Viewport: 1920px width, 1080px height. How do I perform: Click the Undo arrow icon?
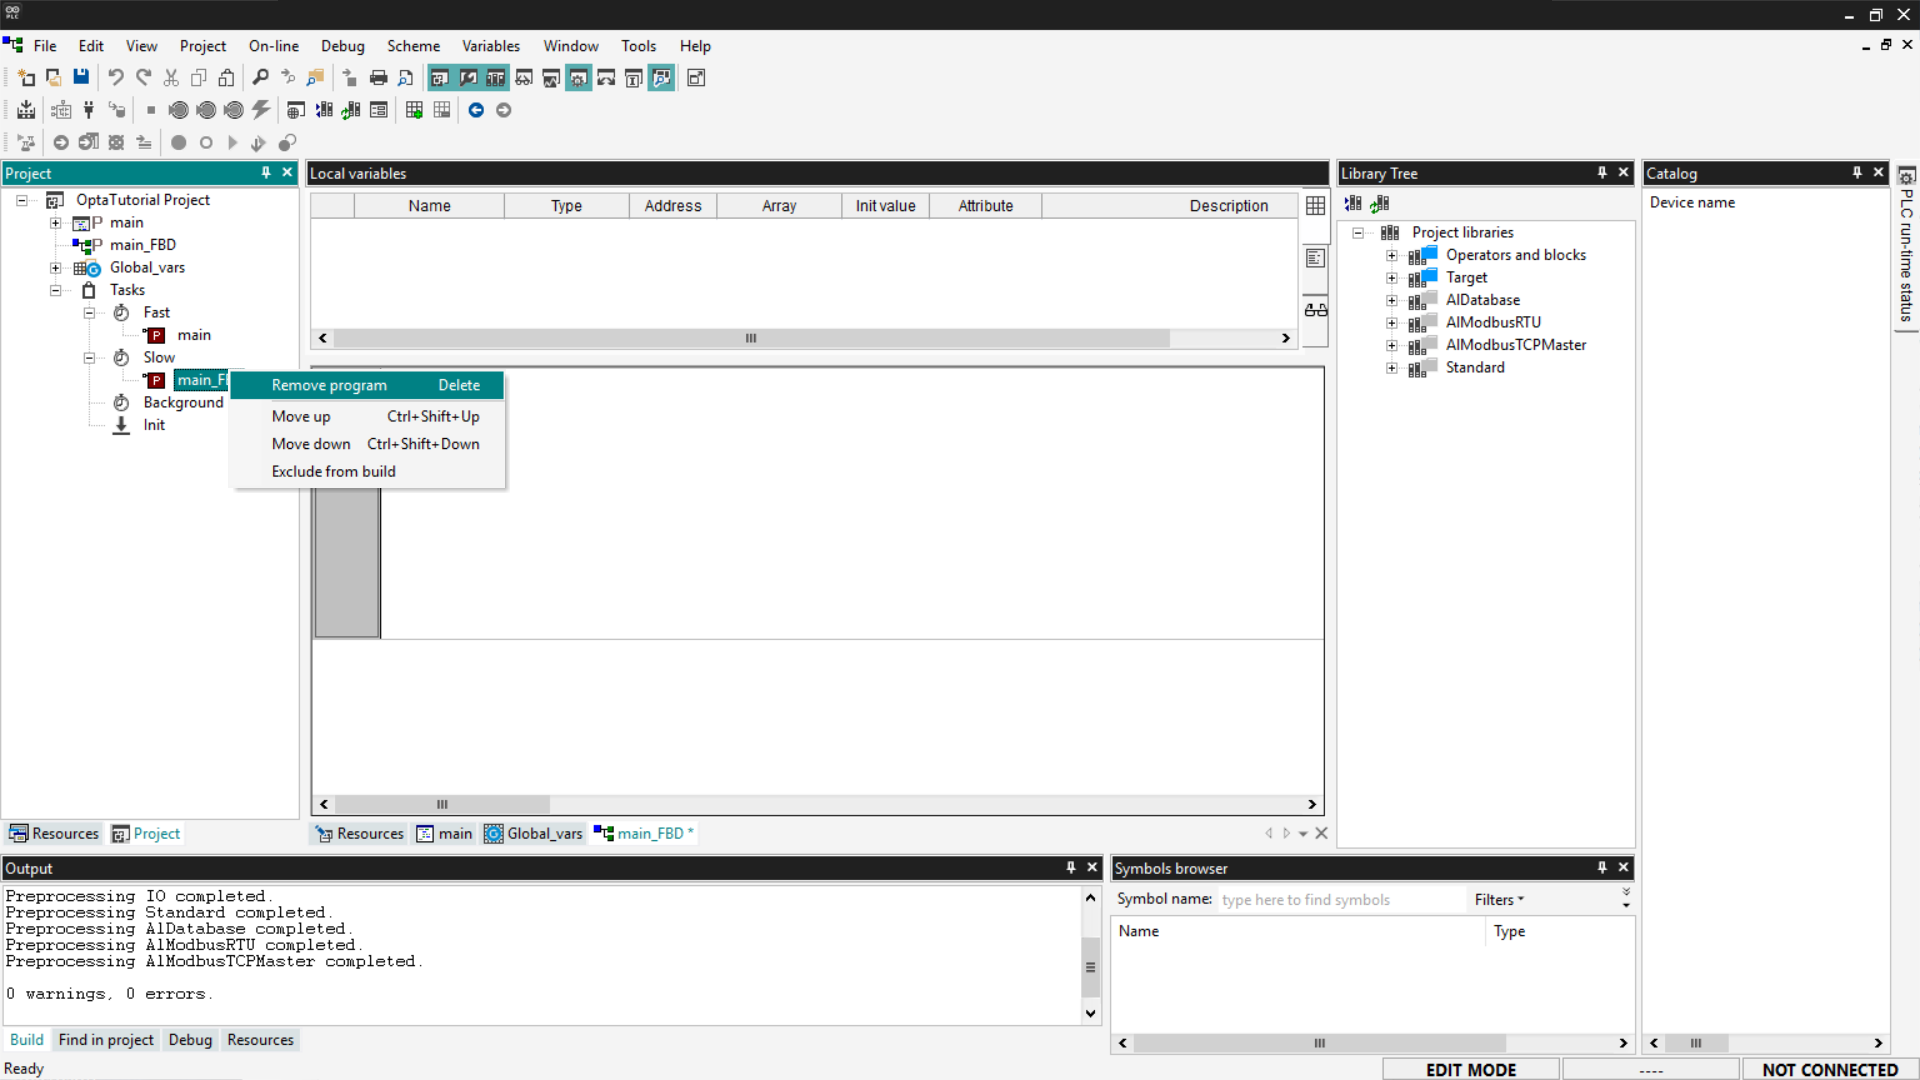[115, 78]
